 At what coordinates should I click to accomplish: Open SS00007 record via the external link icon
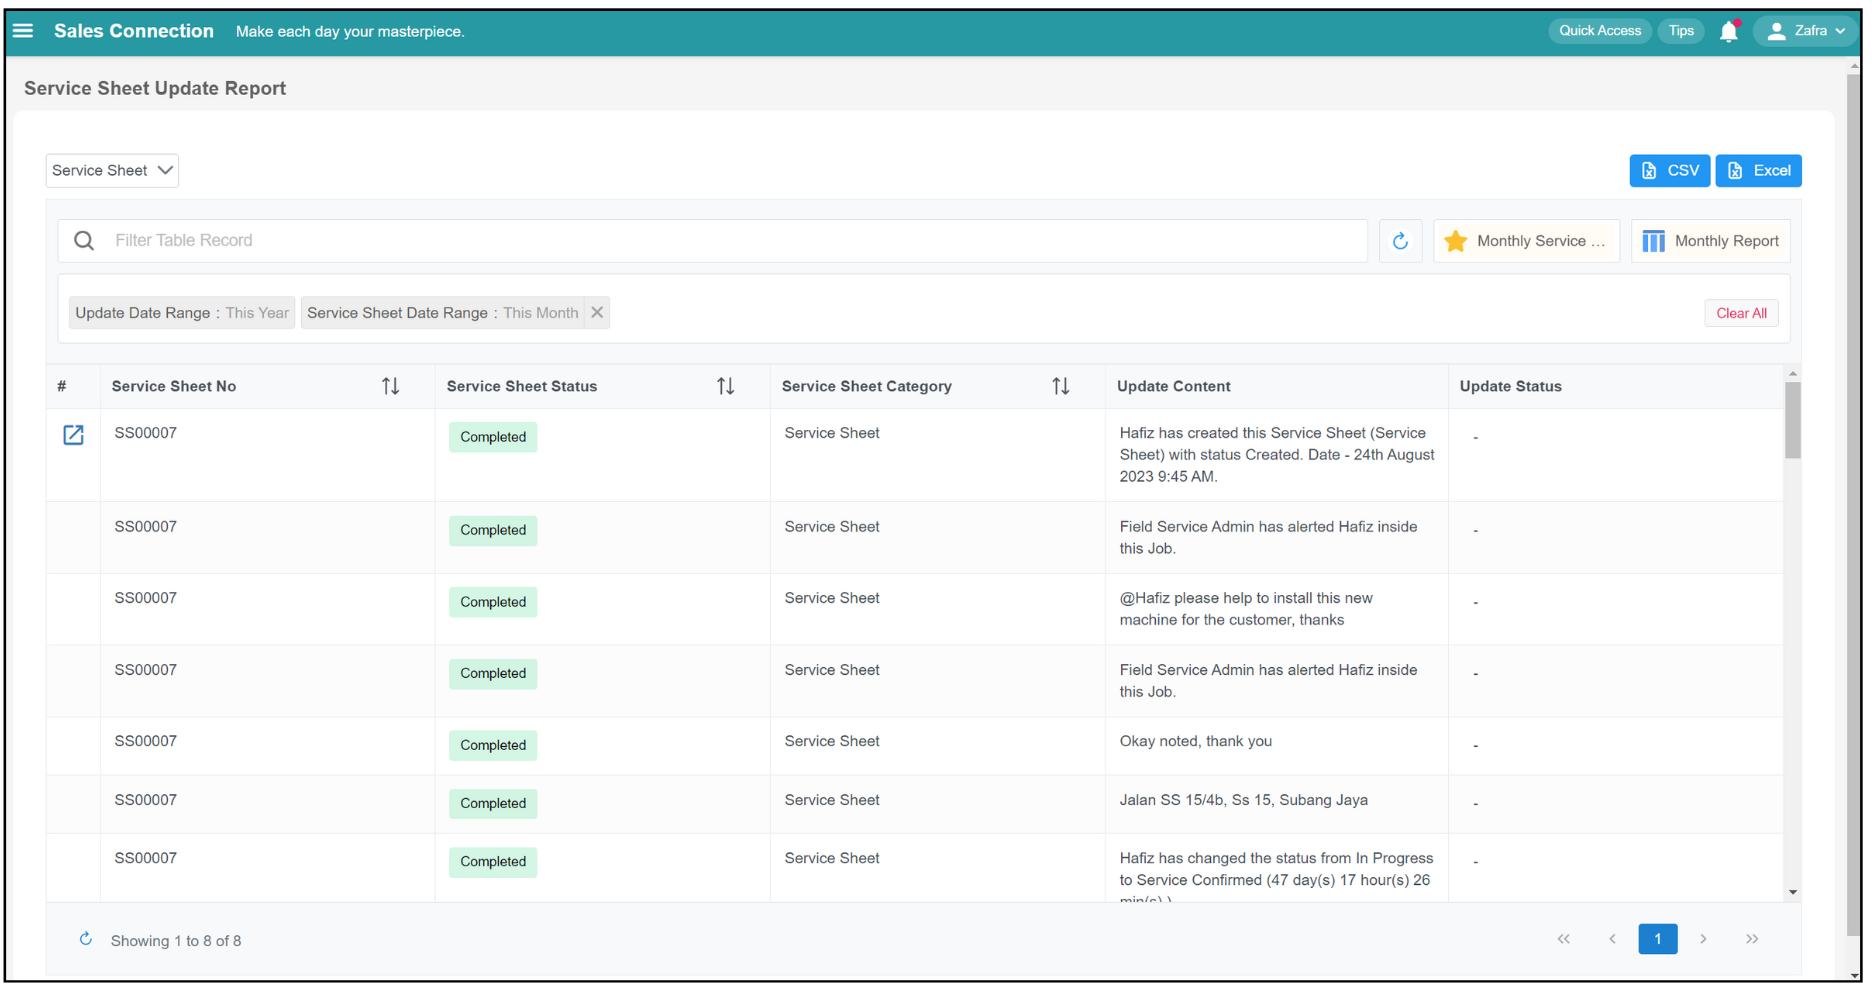coord(73,435)
